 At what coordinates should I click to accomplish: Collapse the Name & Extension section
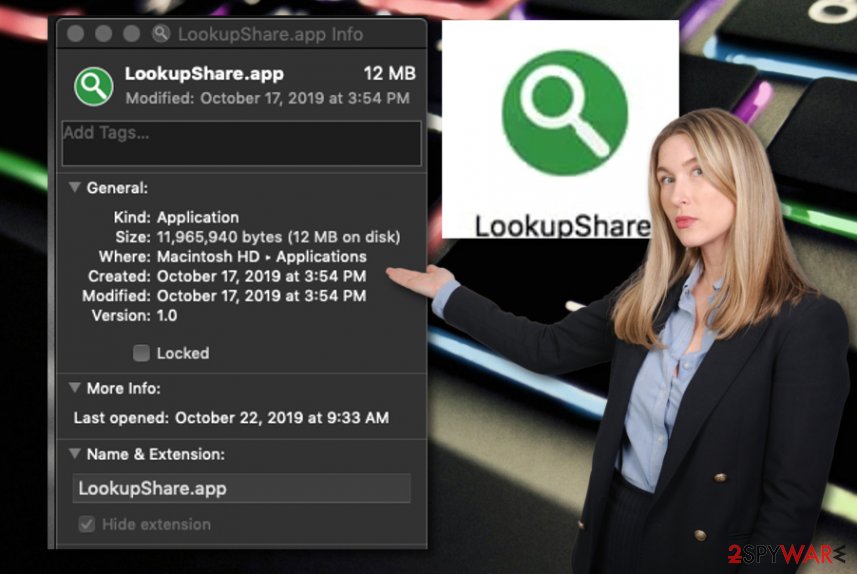click(x=75, y=453)
